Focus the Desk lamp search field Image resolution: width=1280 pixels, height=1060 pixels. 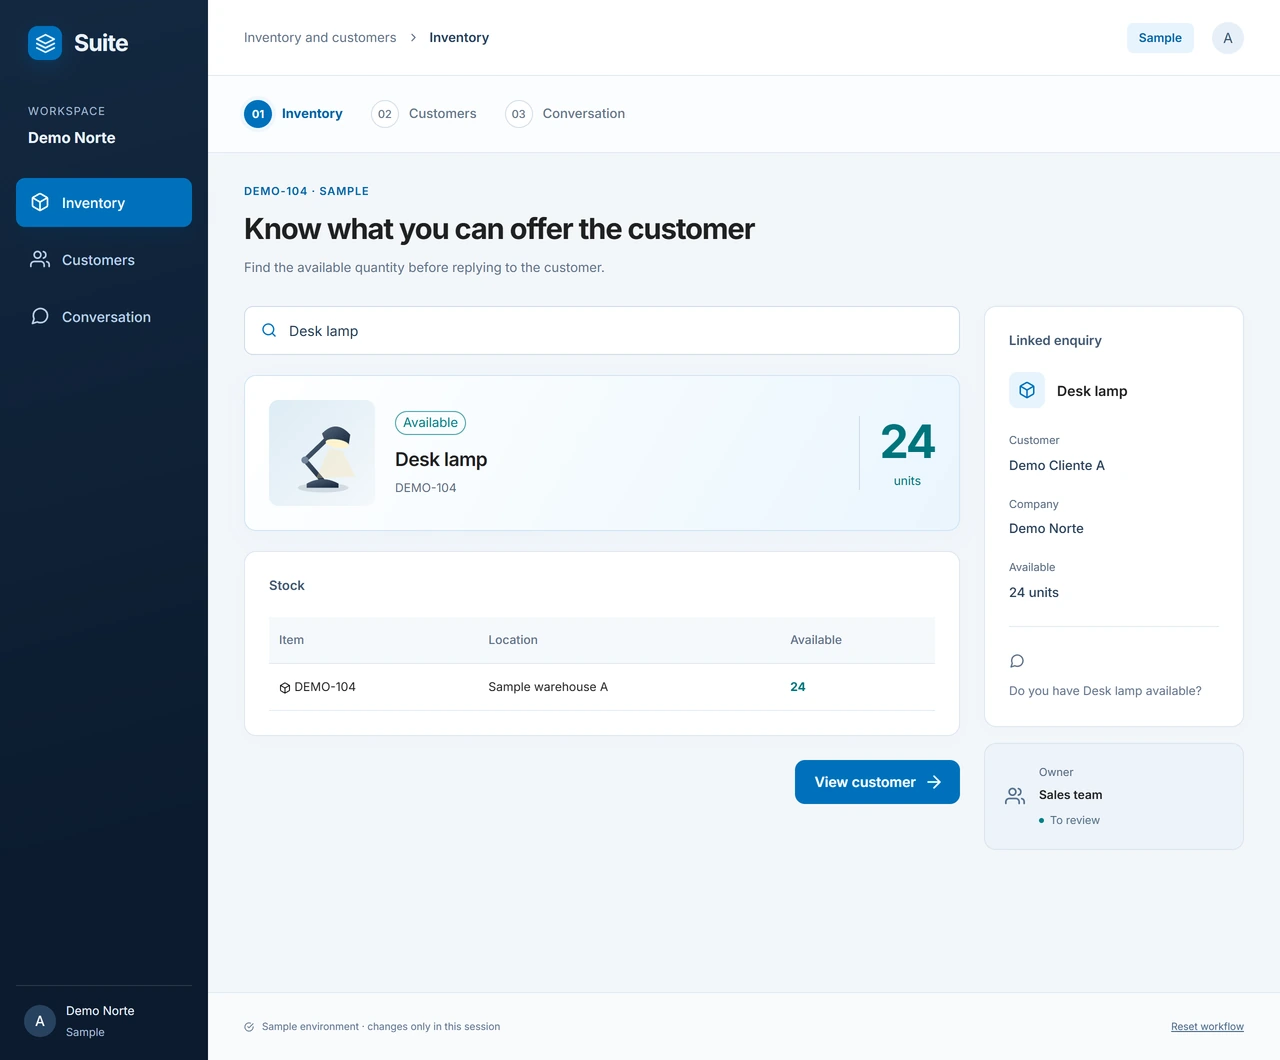(x=602, y=331)
